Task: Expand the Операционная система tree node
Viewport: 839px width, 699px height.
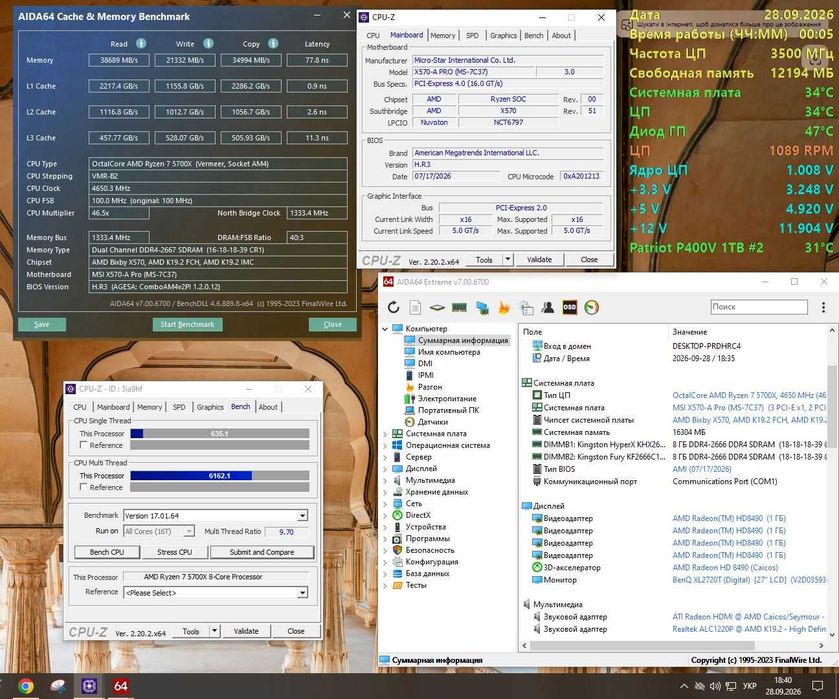Action: [385, 445]
